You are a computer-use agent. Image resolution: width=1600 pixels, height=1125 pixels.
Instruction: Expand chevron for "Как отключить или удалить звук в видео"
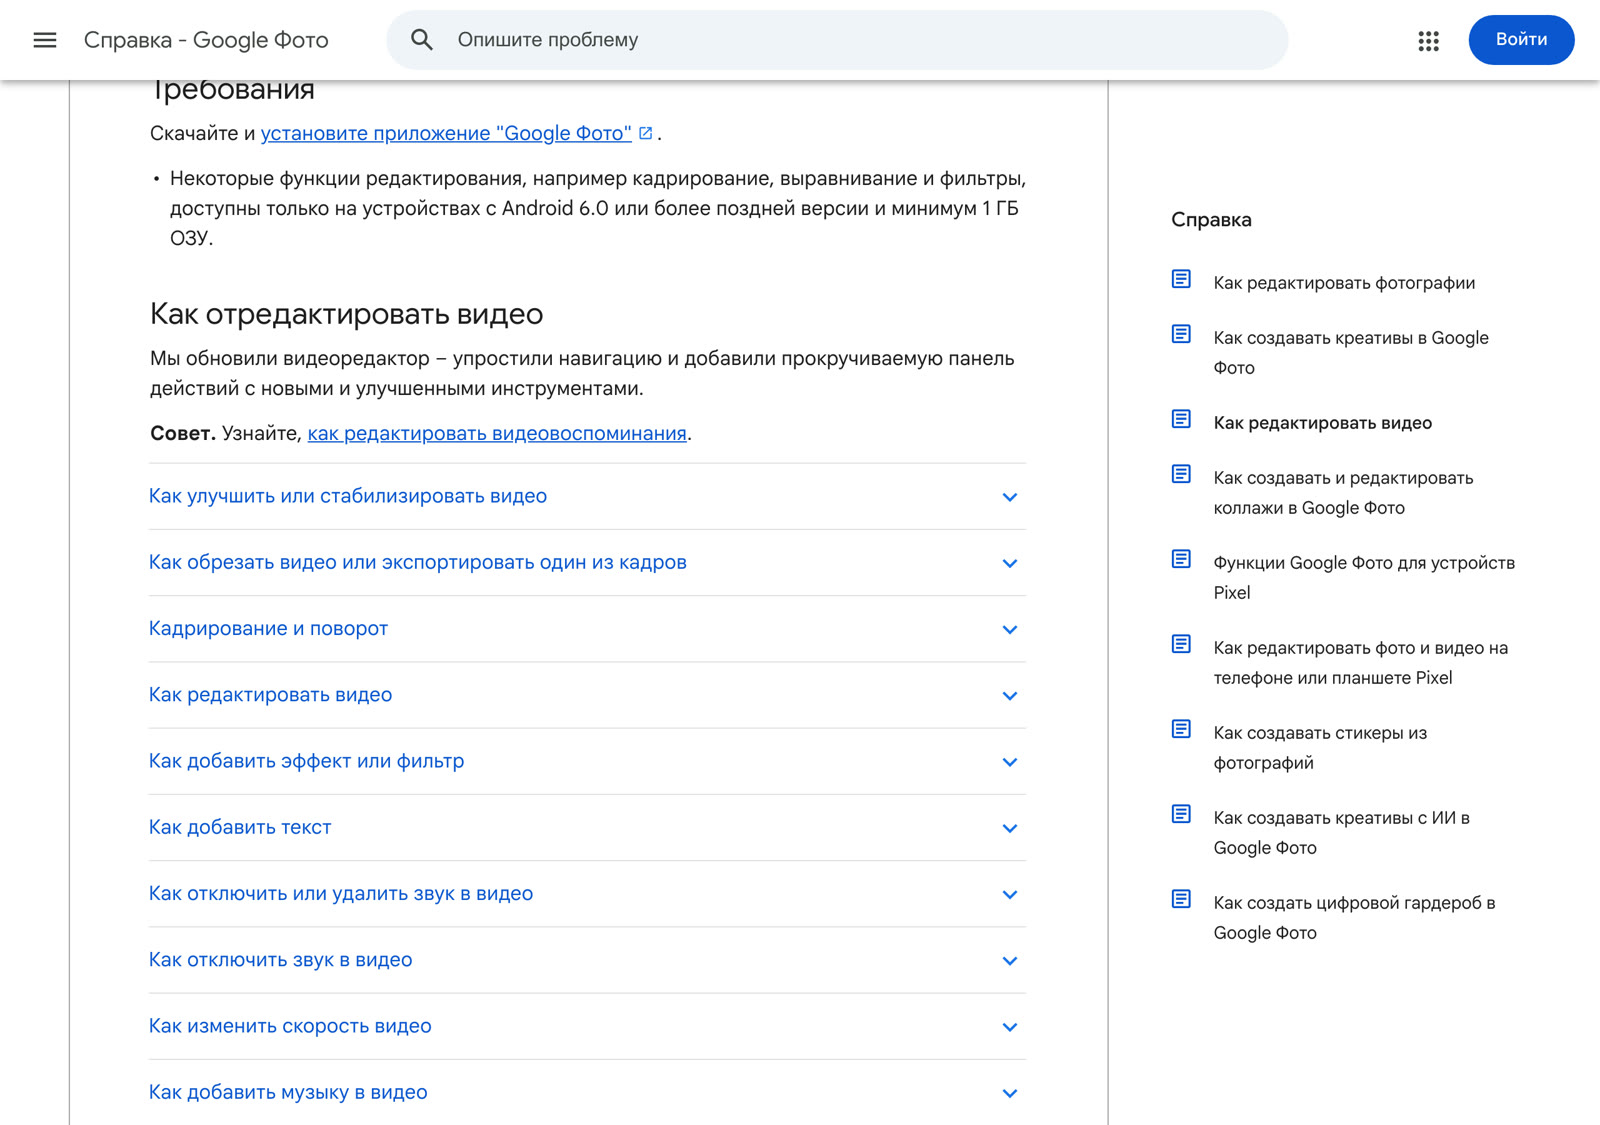pyautogui.click(x=1010, y=895)
